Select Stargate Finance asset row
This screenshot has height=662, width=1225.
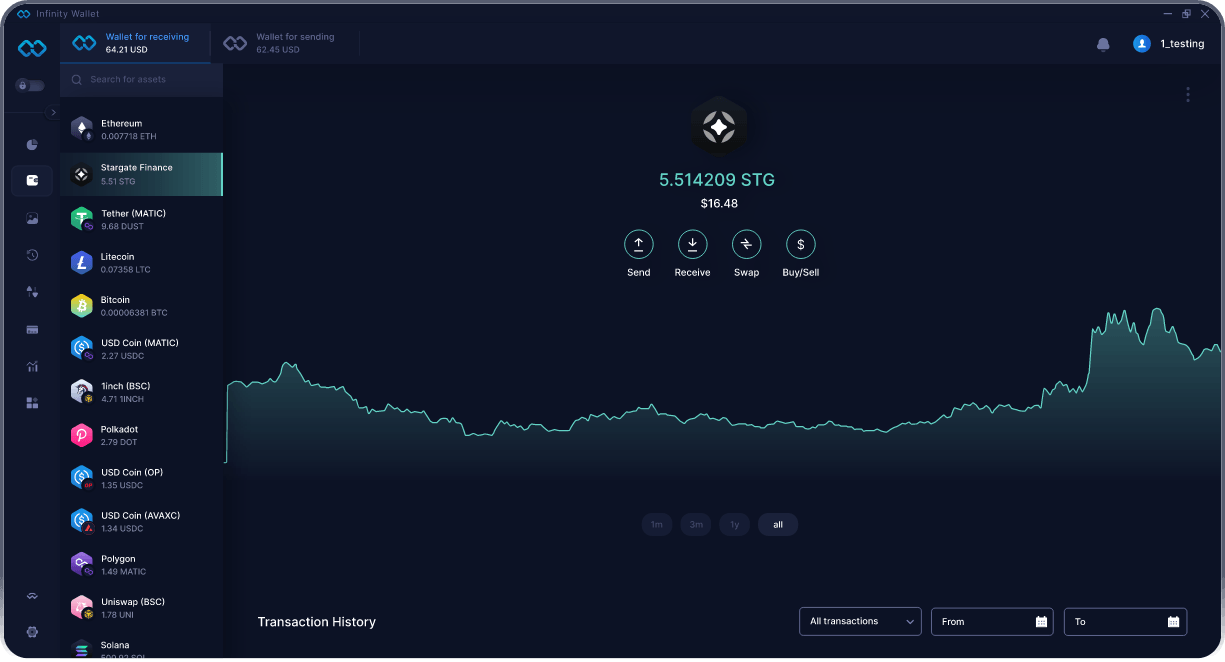142,174
